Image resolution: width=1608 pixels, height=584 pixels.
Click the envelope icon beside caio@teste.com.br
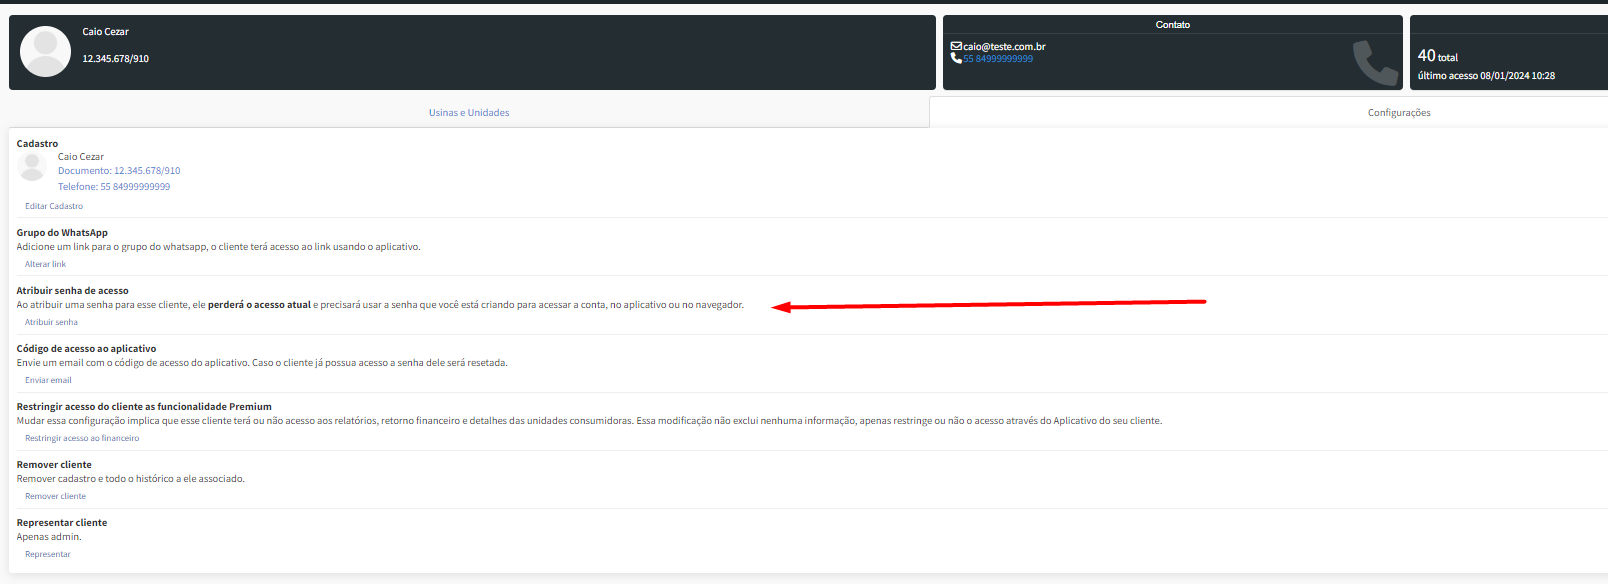point(956,46)
